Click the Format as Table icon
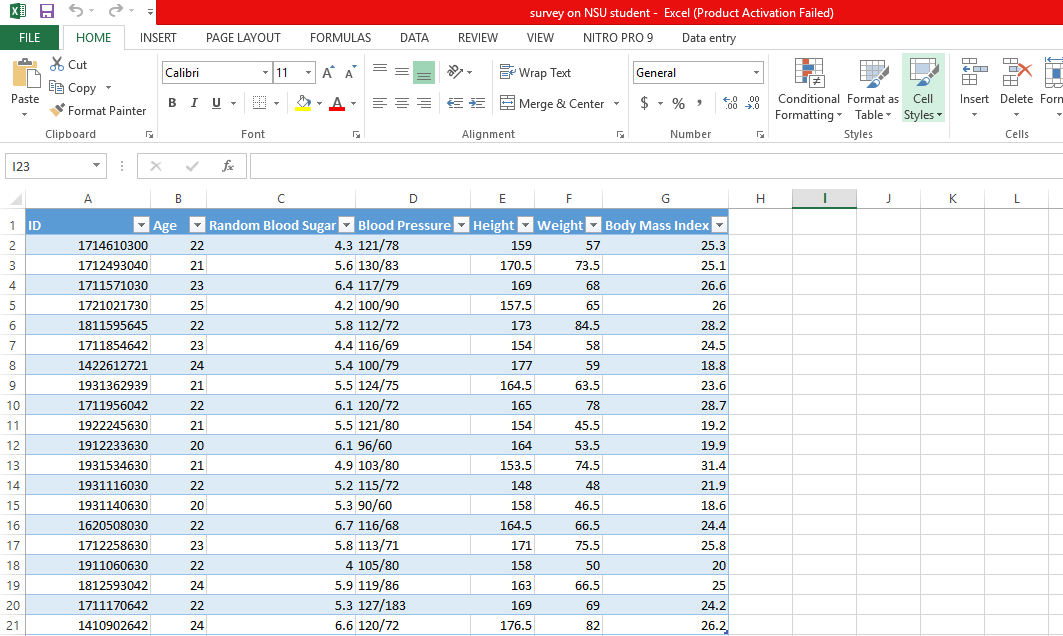 [x=872, y=90]
